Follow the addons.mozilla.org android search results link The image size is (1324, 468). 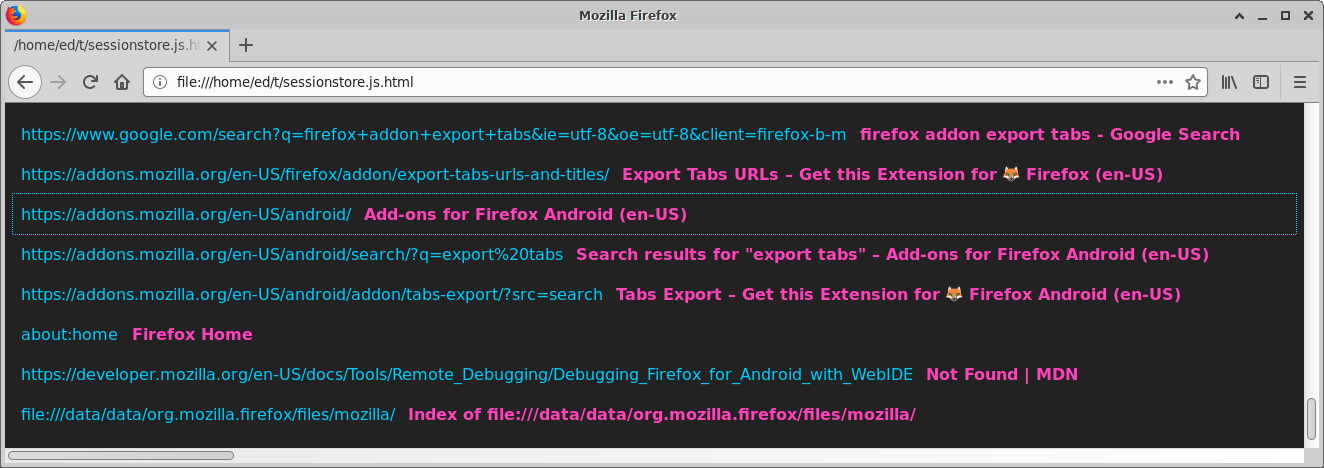pos(292,254)
